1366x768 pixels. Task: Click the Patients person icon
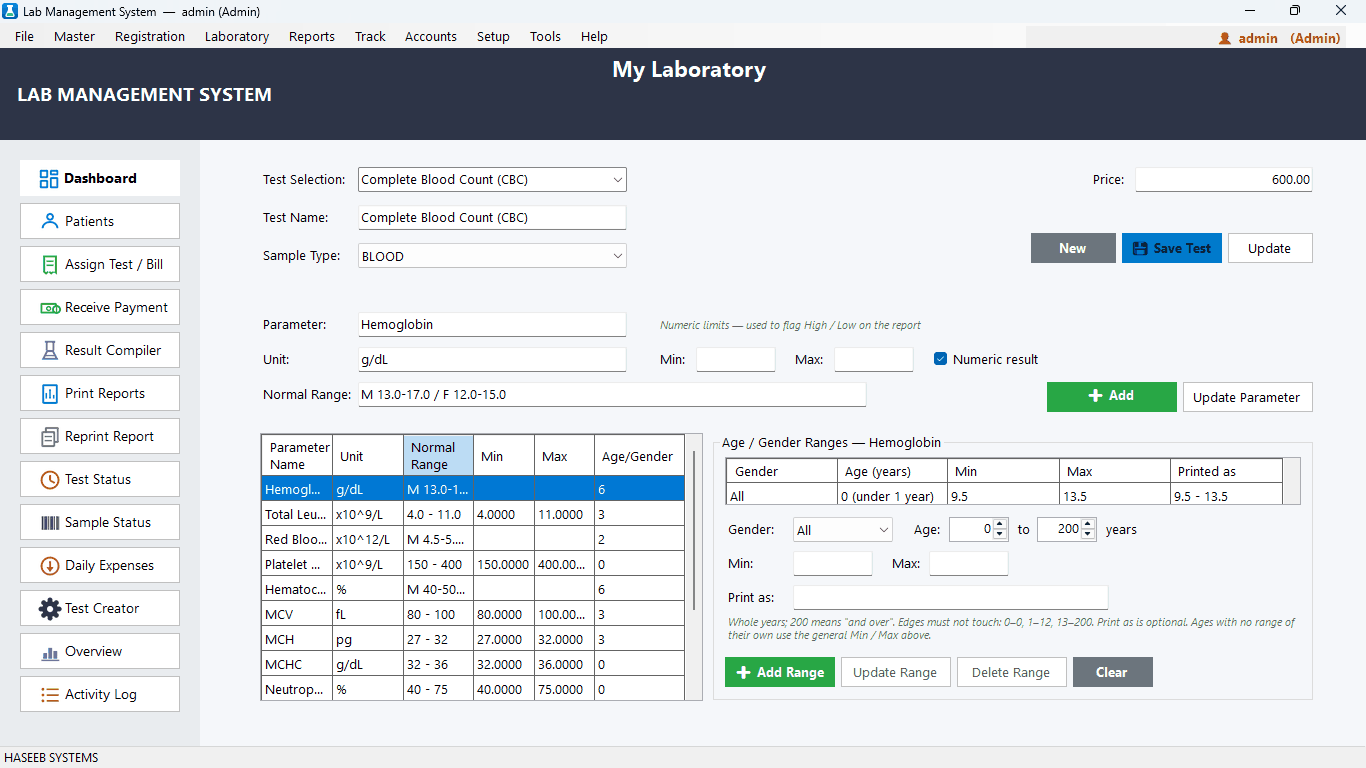click(49, 221)
